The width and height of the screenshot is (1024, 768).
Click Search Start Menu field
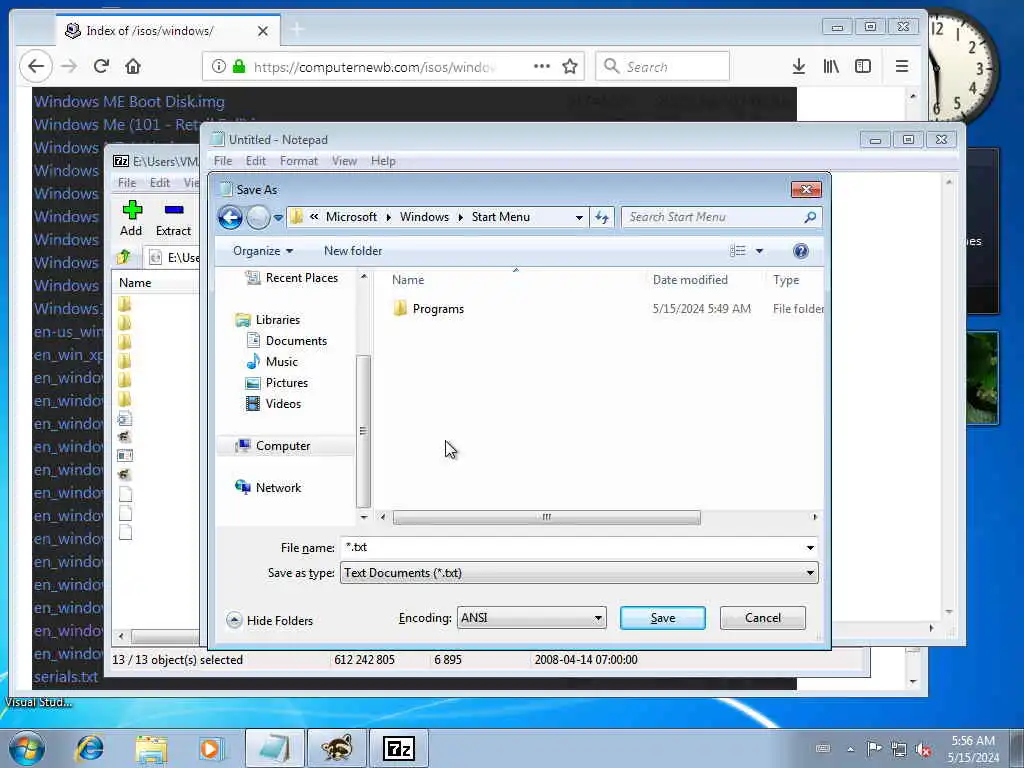coord(714,217)
